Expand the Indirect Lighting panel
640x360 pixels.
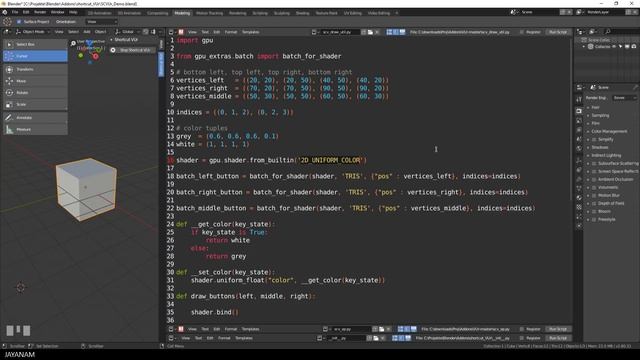606,156
